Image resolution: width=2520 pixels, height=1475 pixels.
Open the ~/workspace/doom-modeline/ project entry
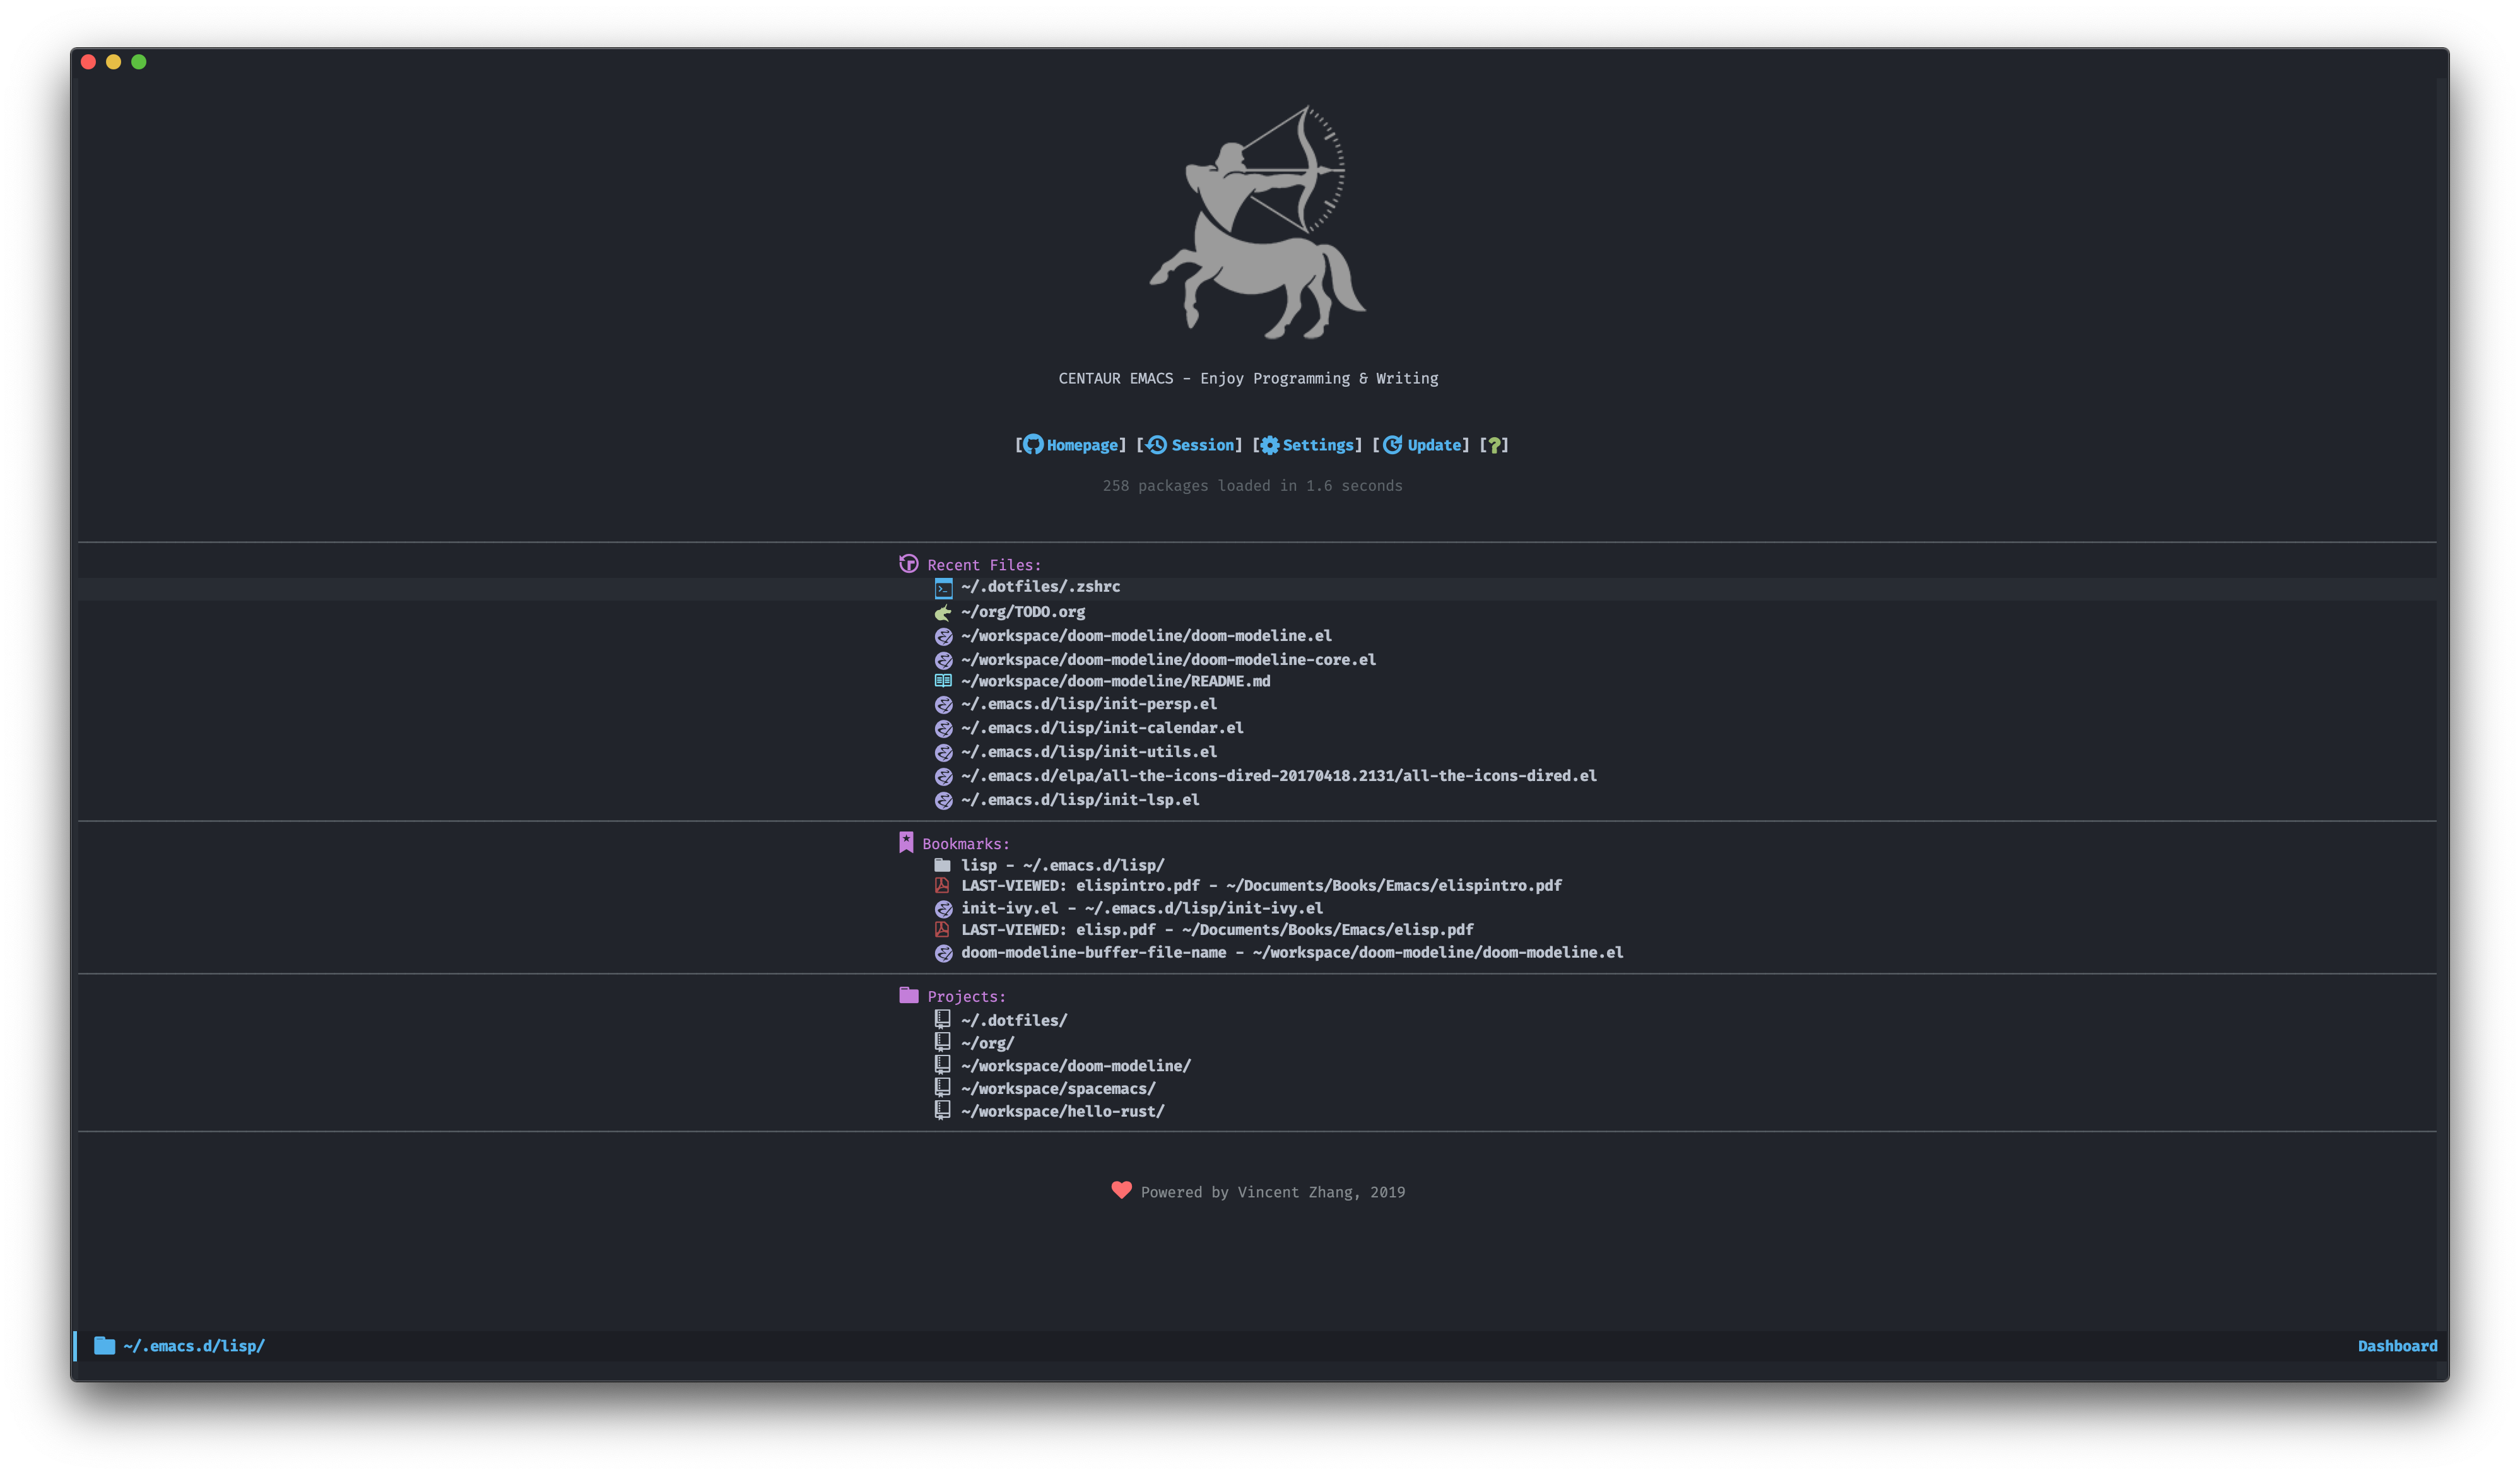click(1075, 1066)
